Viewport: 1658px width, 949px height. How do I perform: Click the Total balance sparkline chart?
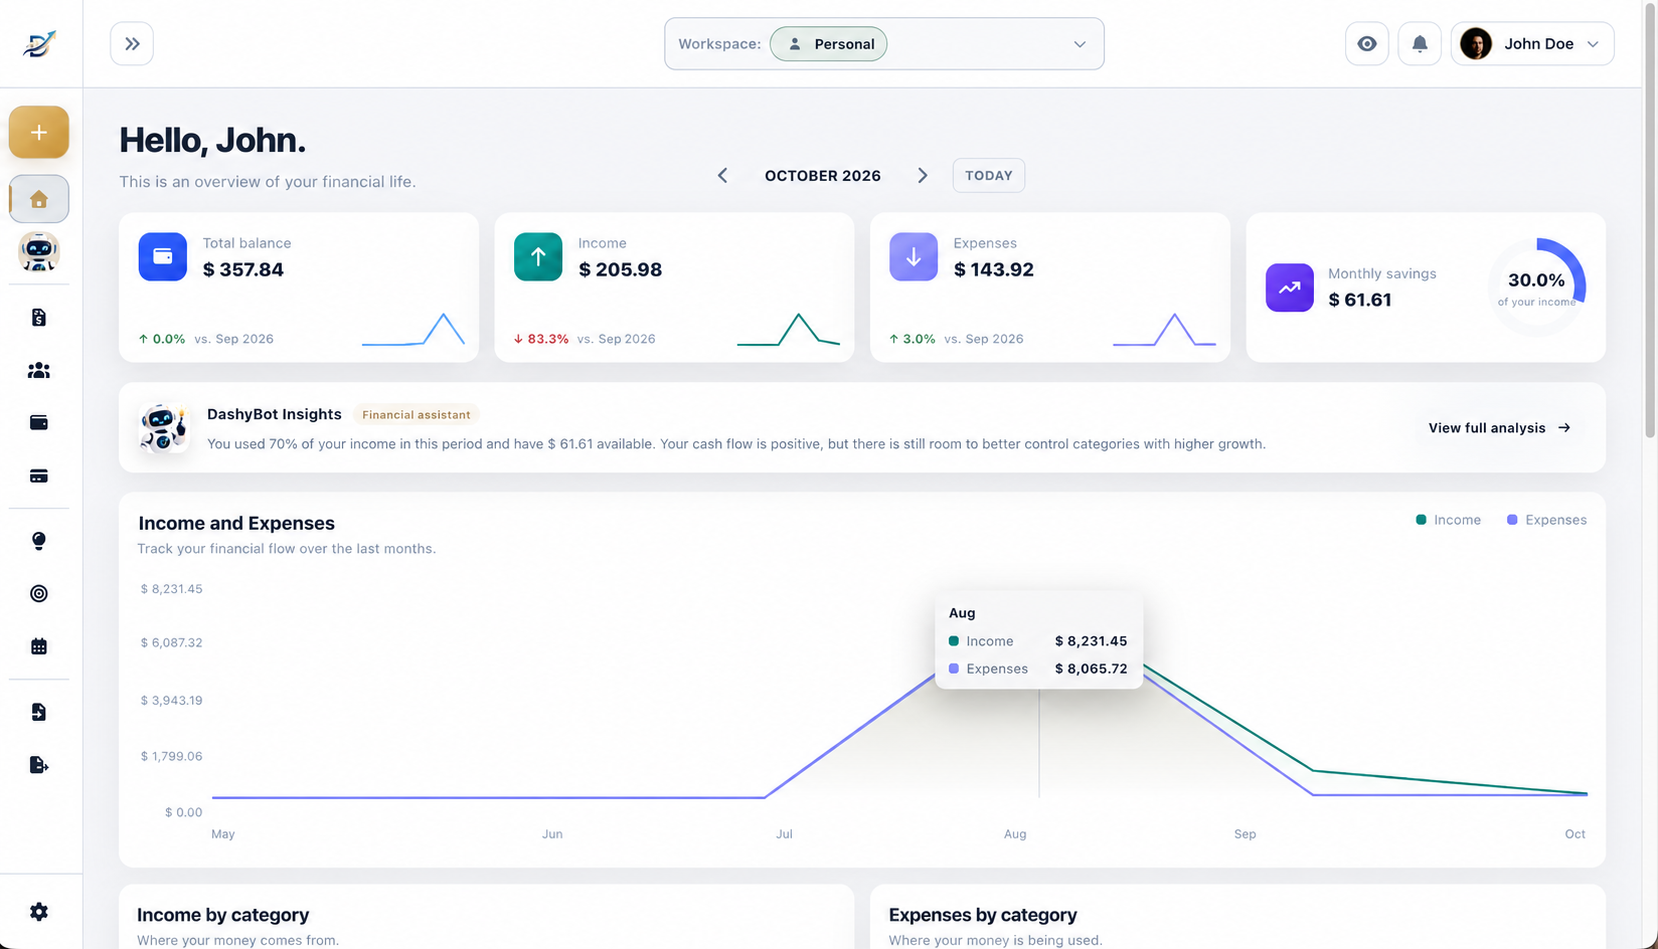tap(413, 330)
